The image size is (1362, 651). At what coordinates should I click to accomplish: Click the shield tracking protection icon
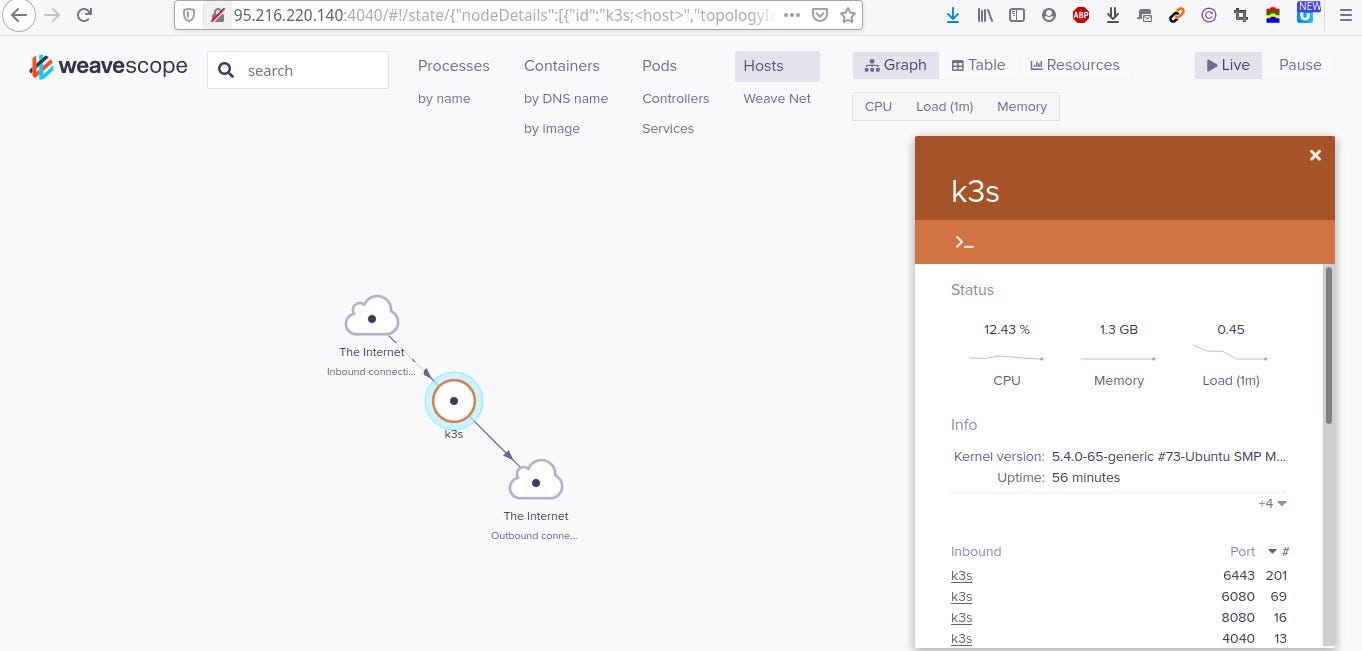tap(190, 15)
